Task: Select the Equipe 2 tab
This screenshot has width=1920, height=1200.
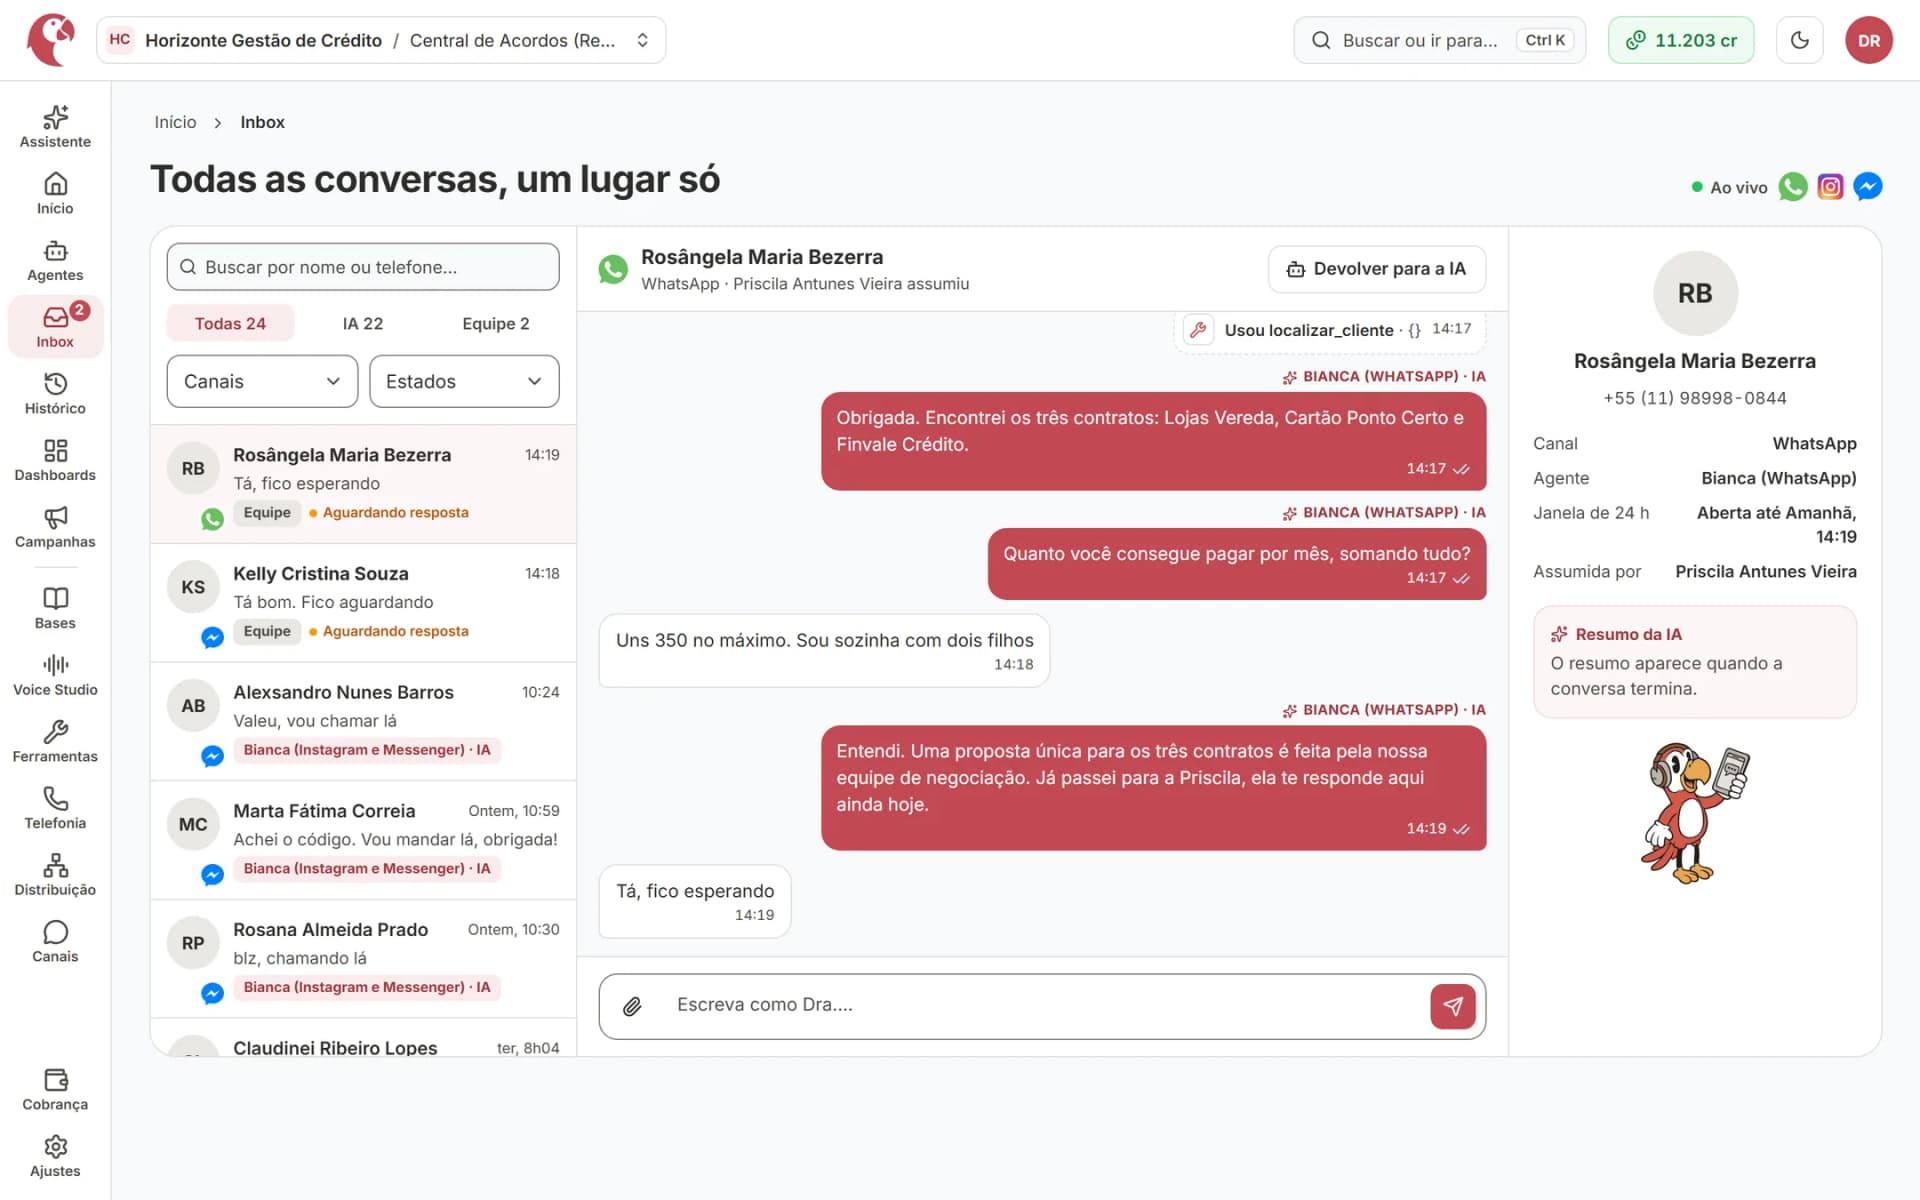Action: (496, 323)
